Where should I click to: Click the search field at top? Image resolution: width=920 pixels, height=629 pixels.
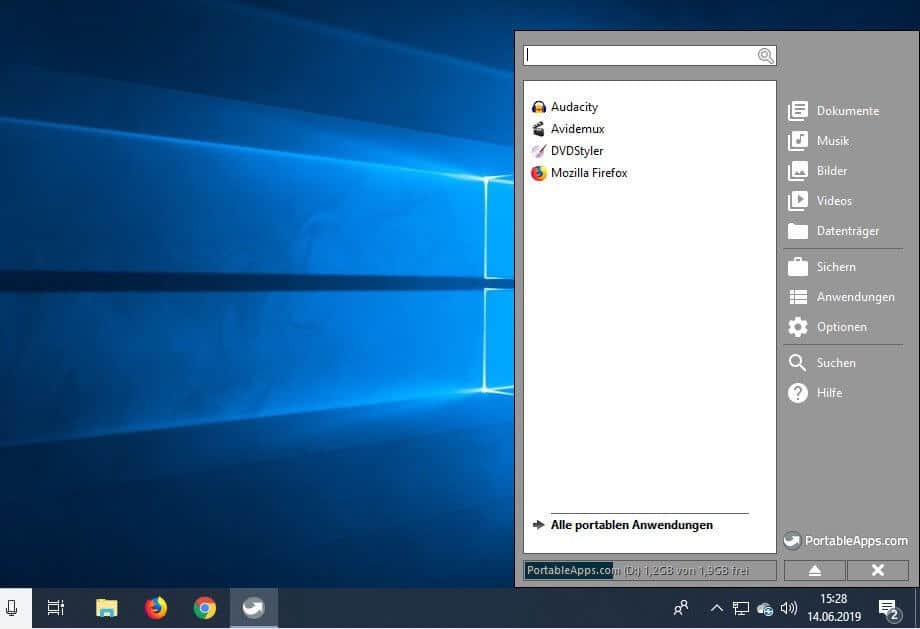pyautogui.click(x=640, y=56)
